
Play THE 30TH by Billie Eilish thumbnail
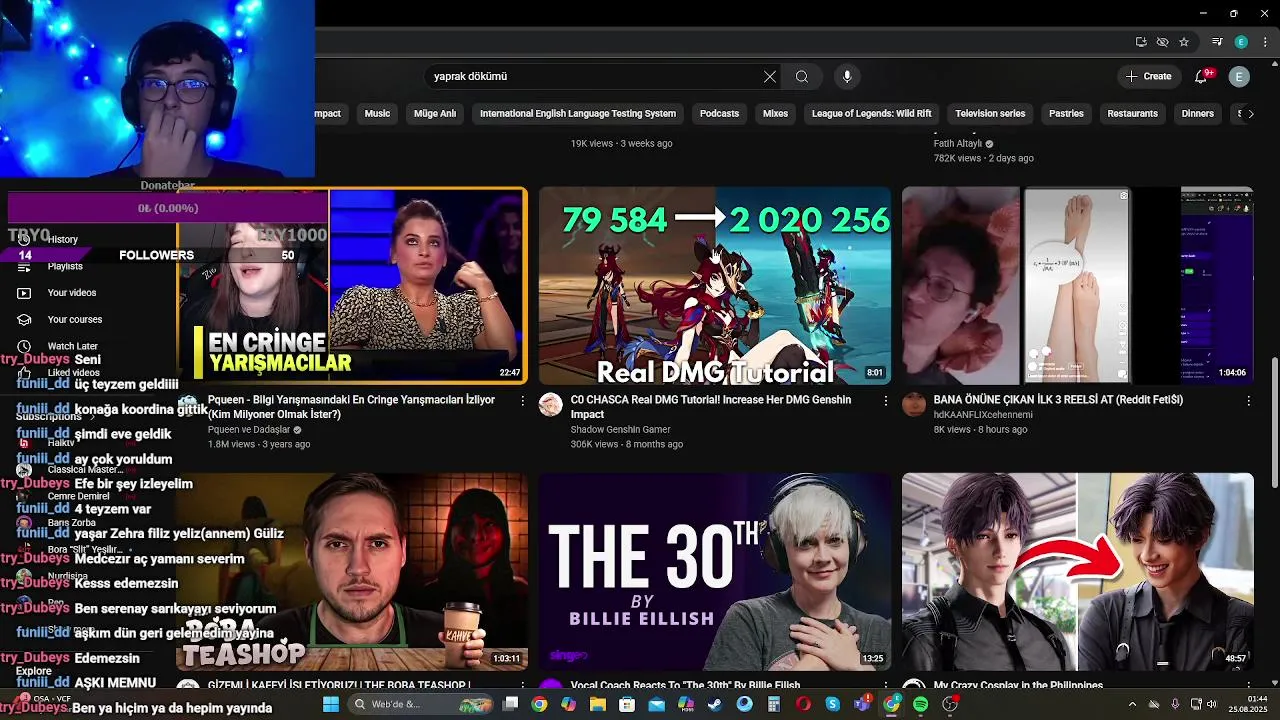click(x=715, y=571)
